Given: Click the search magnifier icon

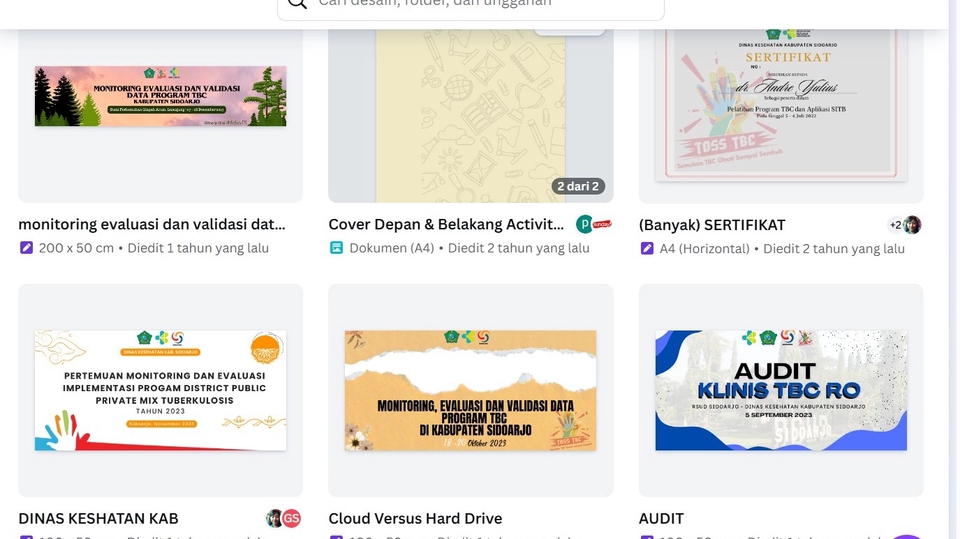Looking at the screenshot, I should 297,3.
